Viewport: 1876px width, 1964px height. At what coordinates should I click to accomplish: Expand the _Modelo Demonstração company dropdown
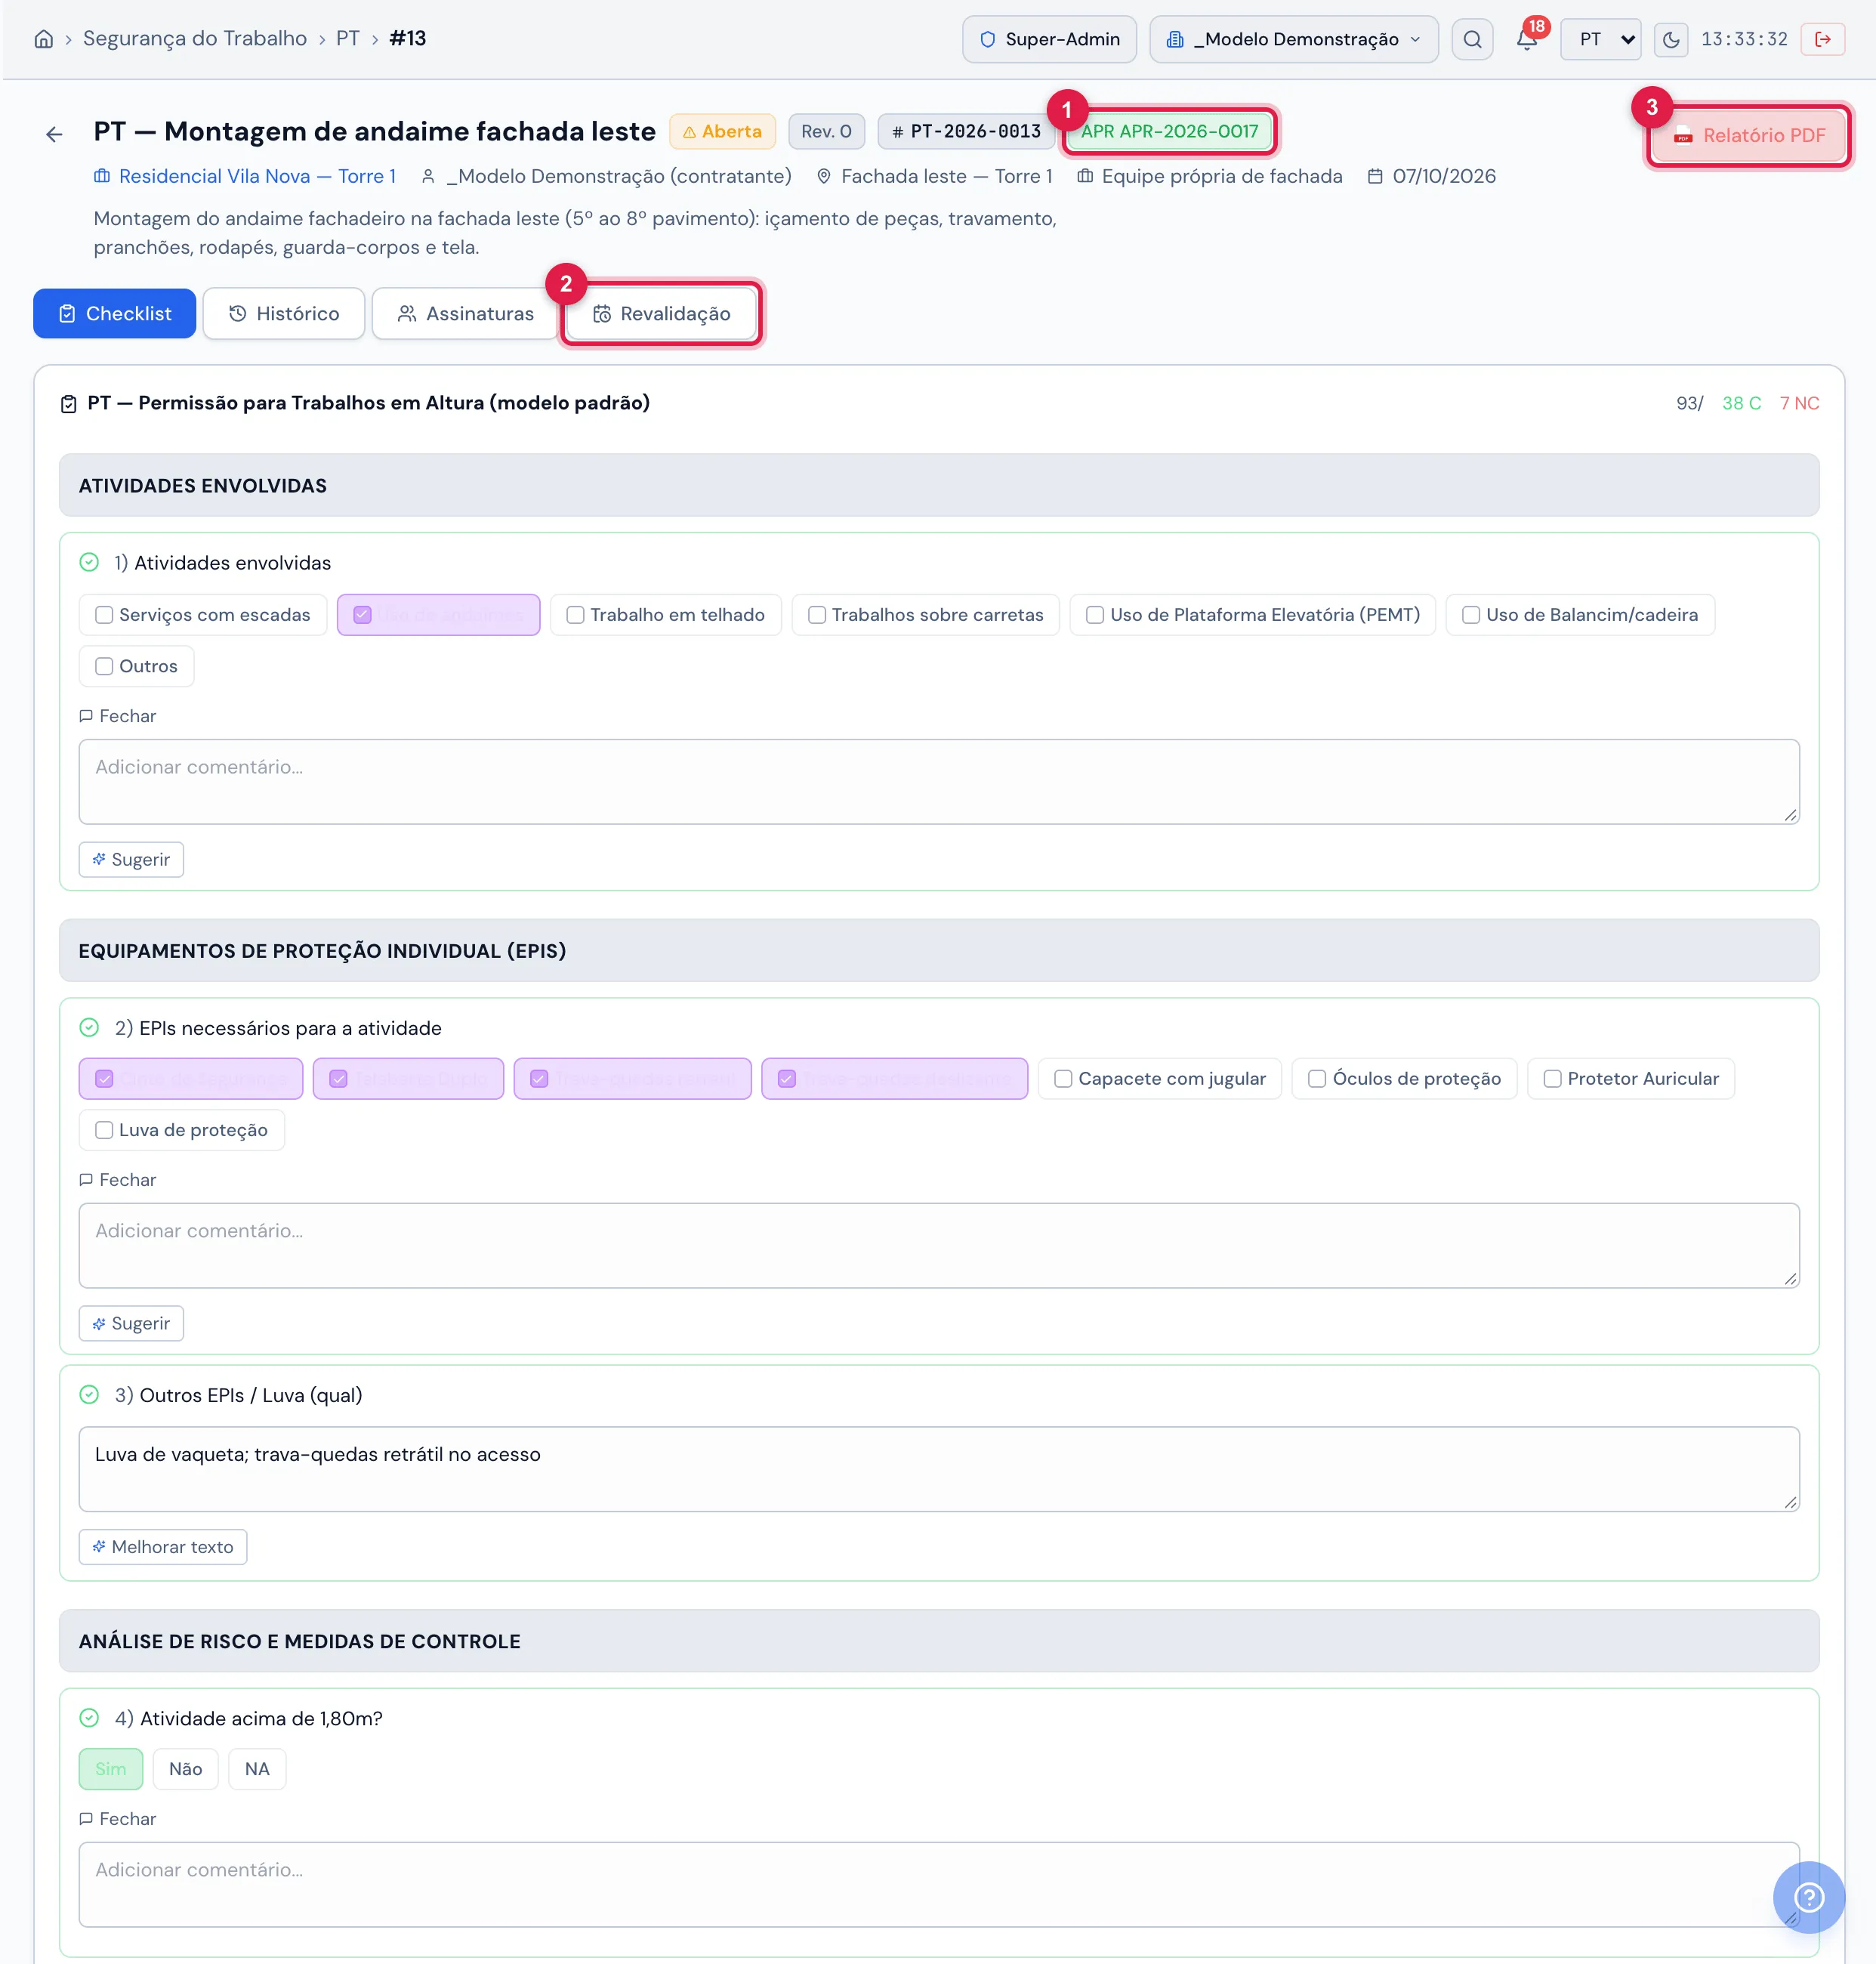coord(1293,39)
